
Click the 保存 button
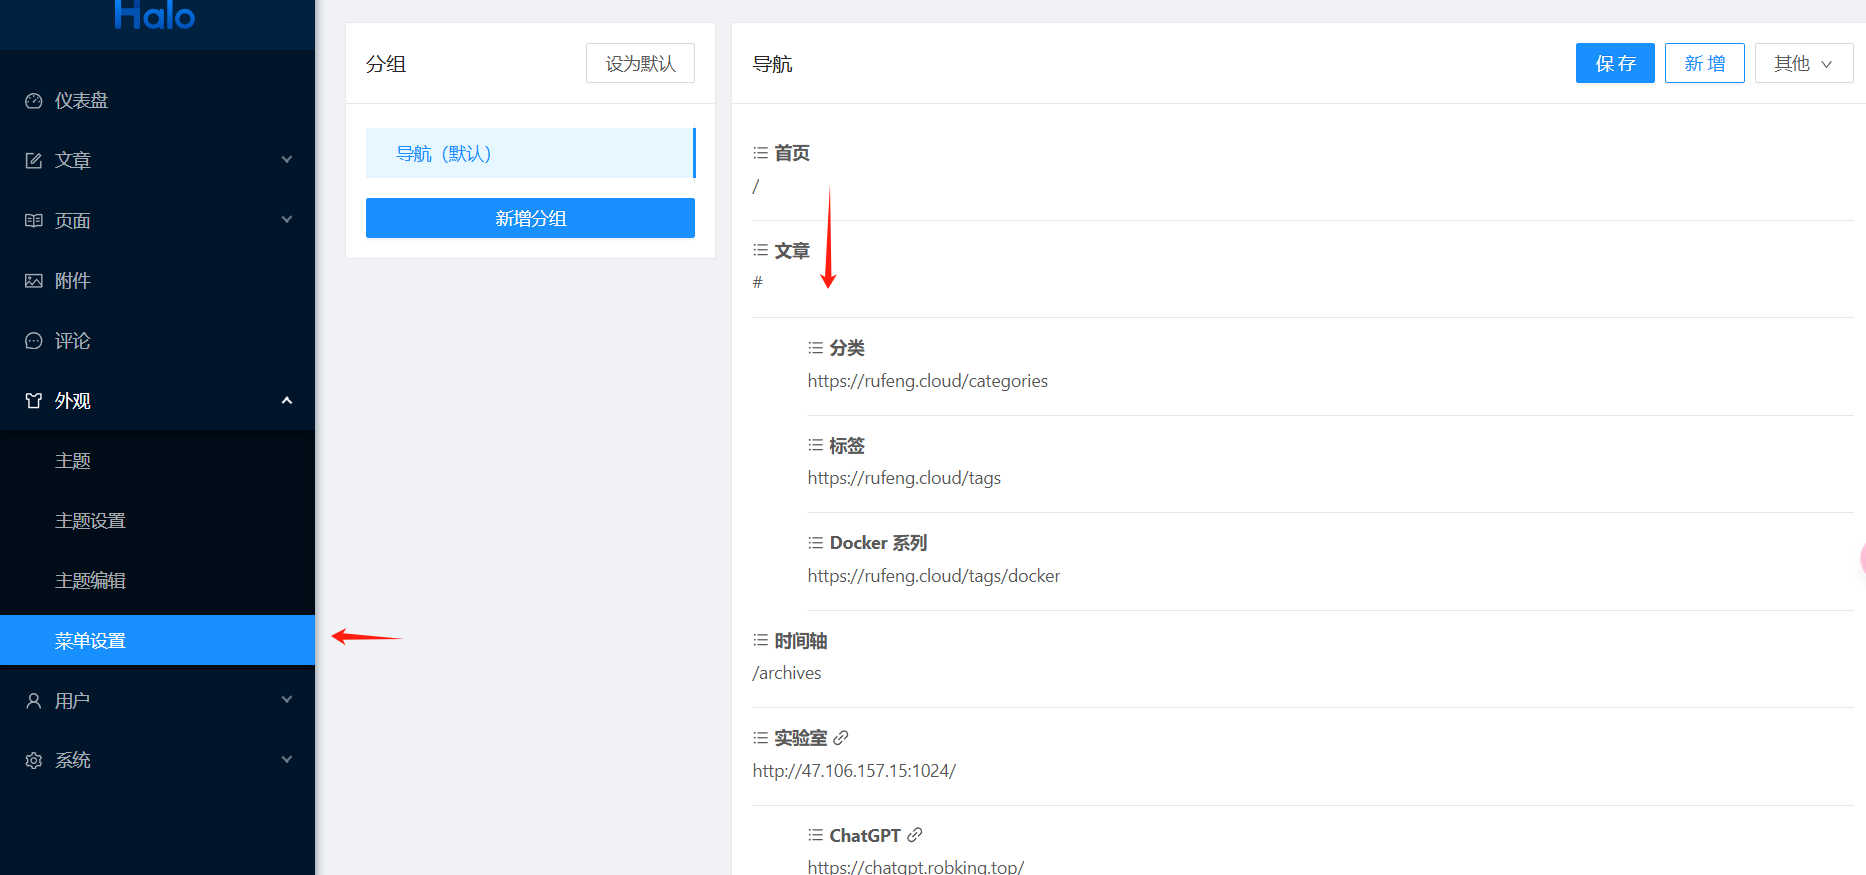tap(1615, 63)
